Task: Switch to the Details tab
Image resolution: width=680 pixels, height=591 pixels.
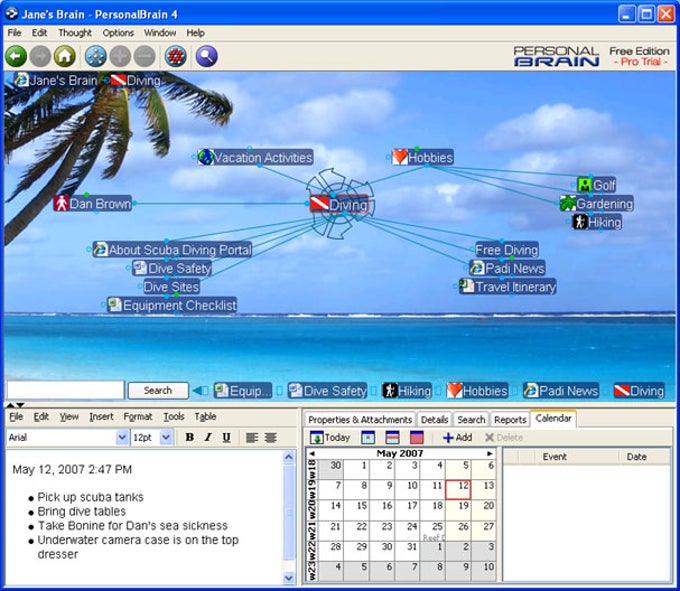Action: point(434,420)
